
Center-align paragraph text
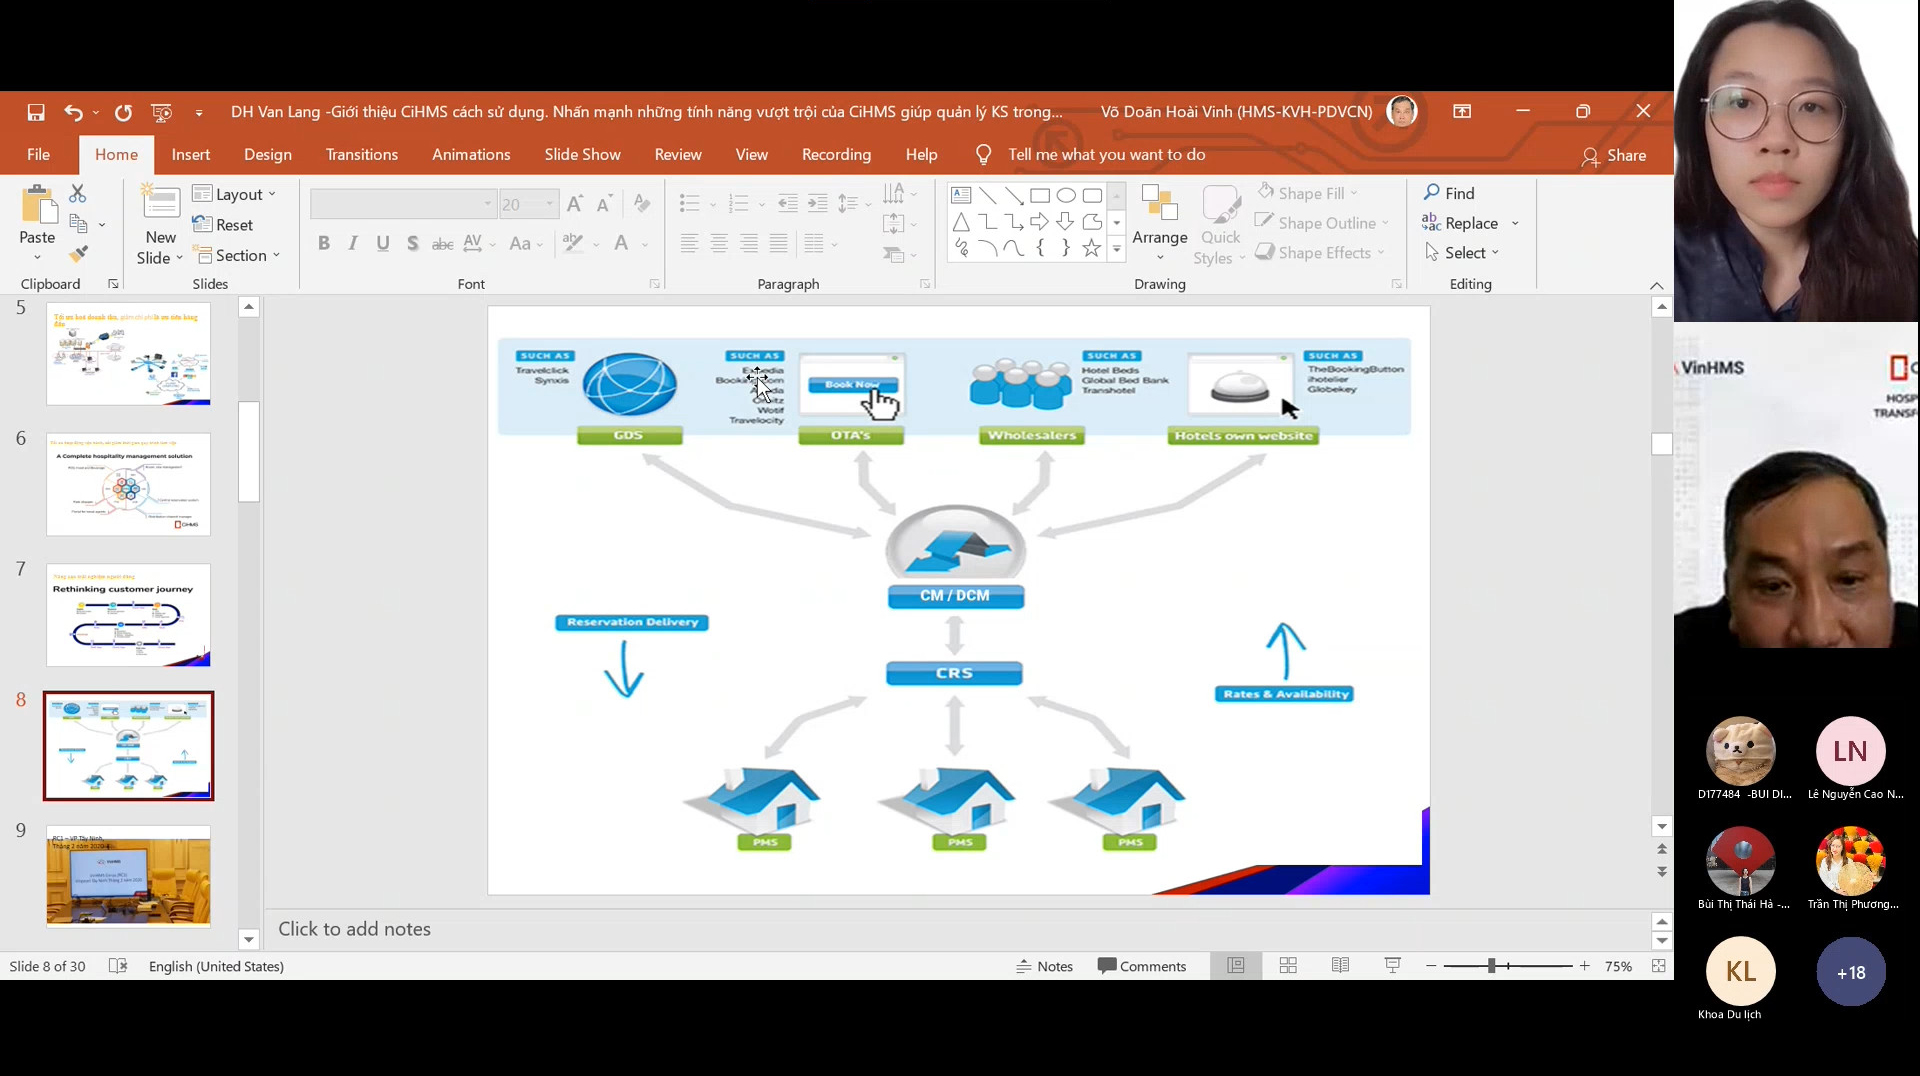pos(719,243)
